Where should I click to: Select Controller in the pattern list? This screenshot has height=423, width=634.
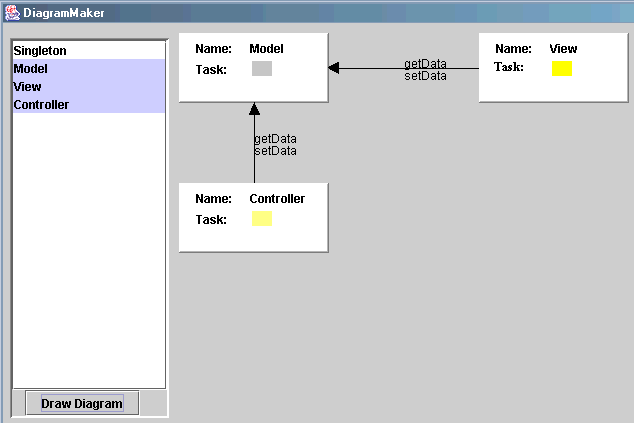41,105
